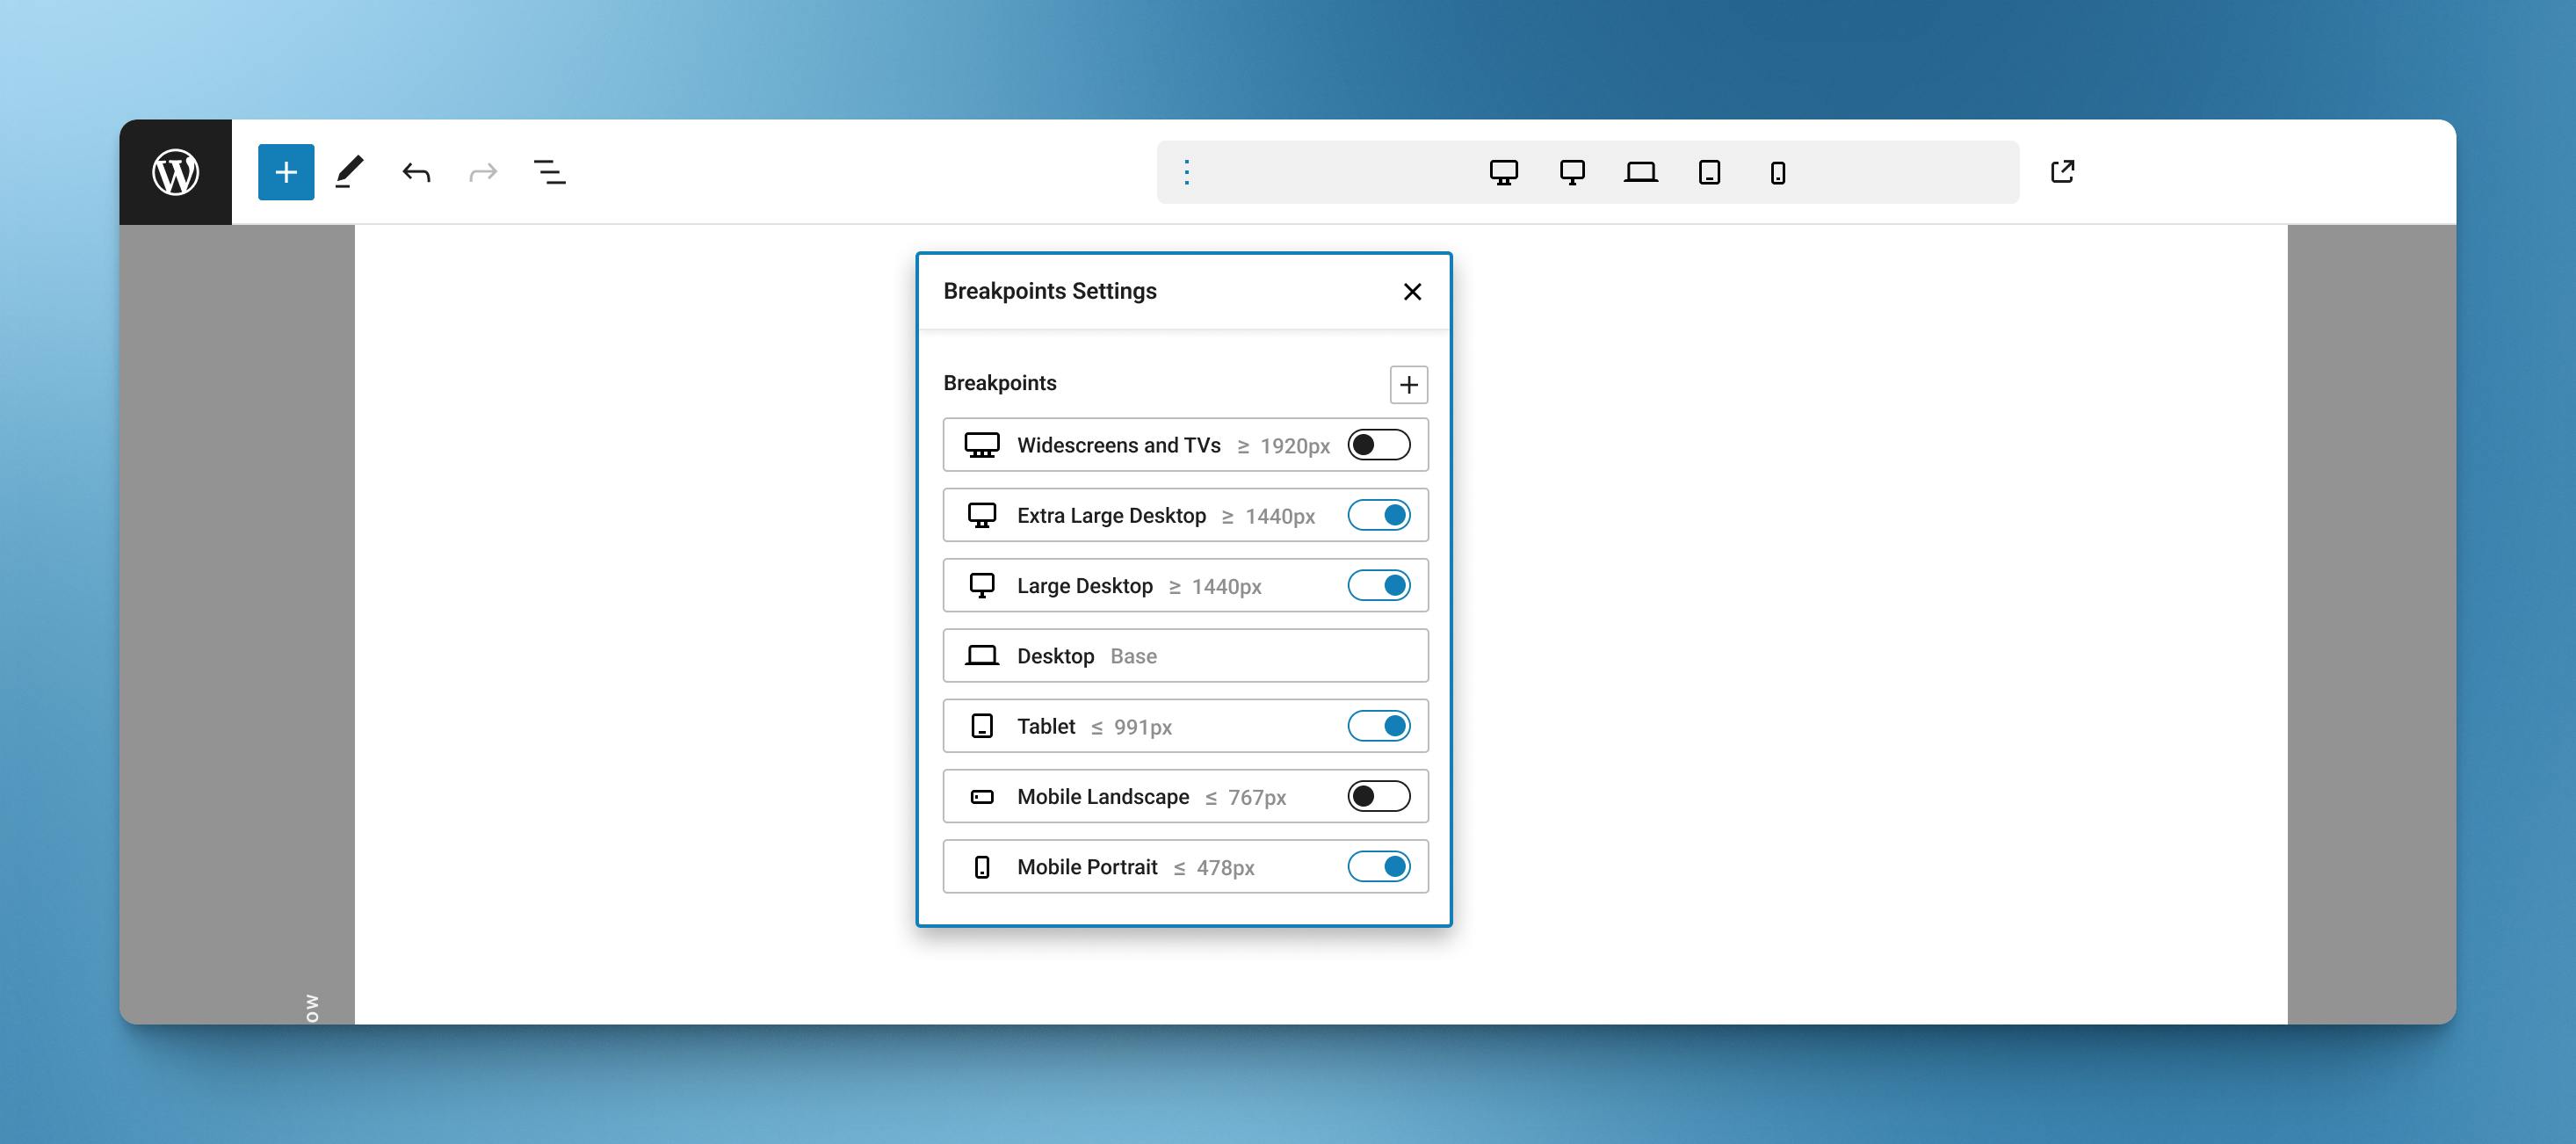Switch preview to Tablet device
The width and height of the screenshot is (2576, 1144).
pyautogui.click(x=1709, y=172)
